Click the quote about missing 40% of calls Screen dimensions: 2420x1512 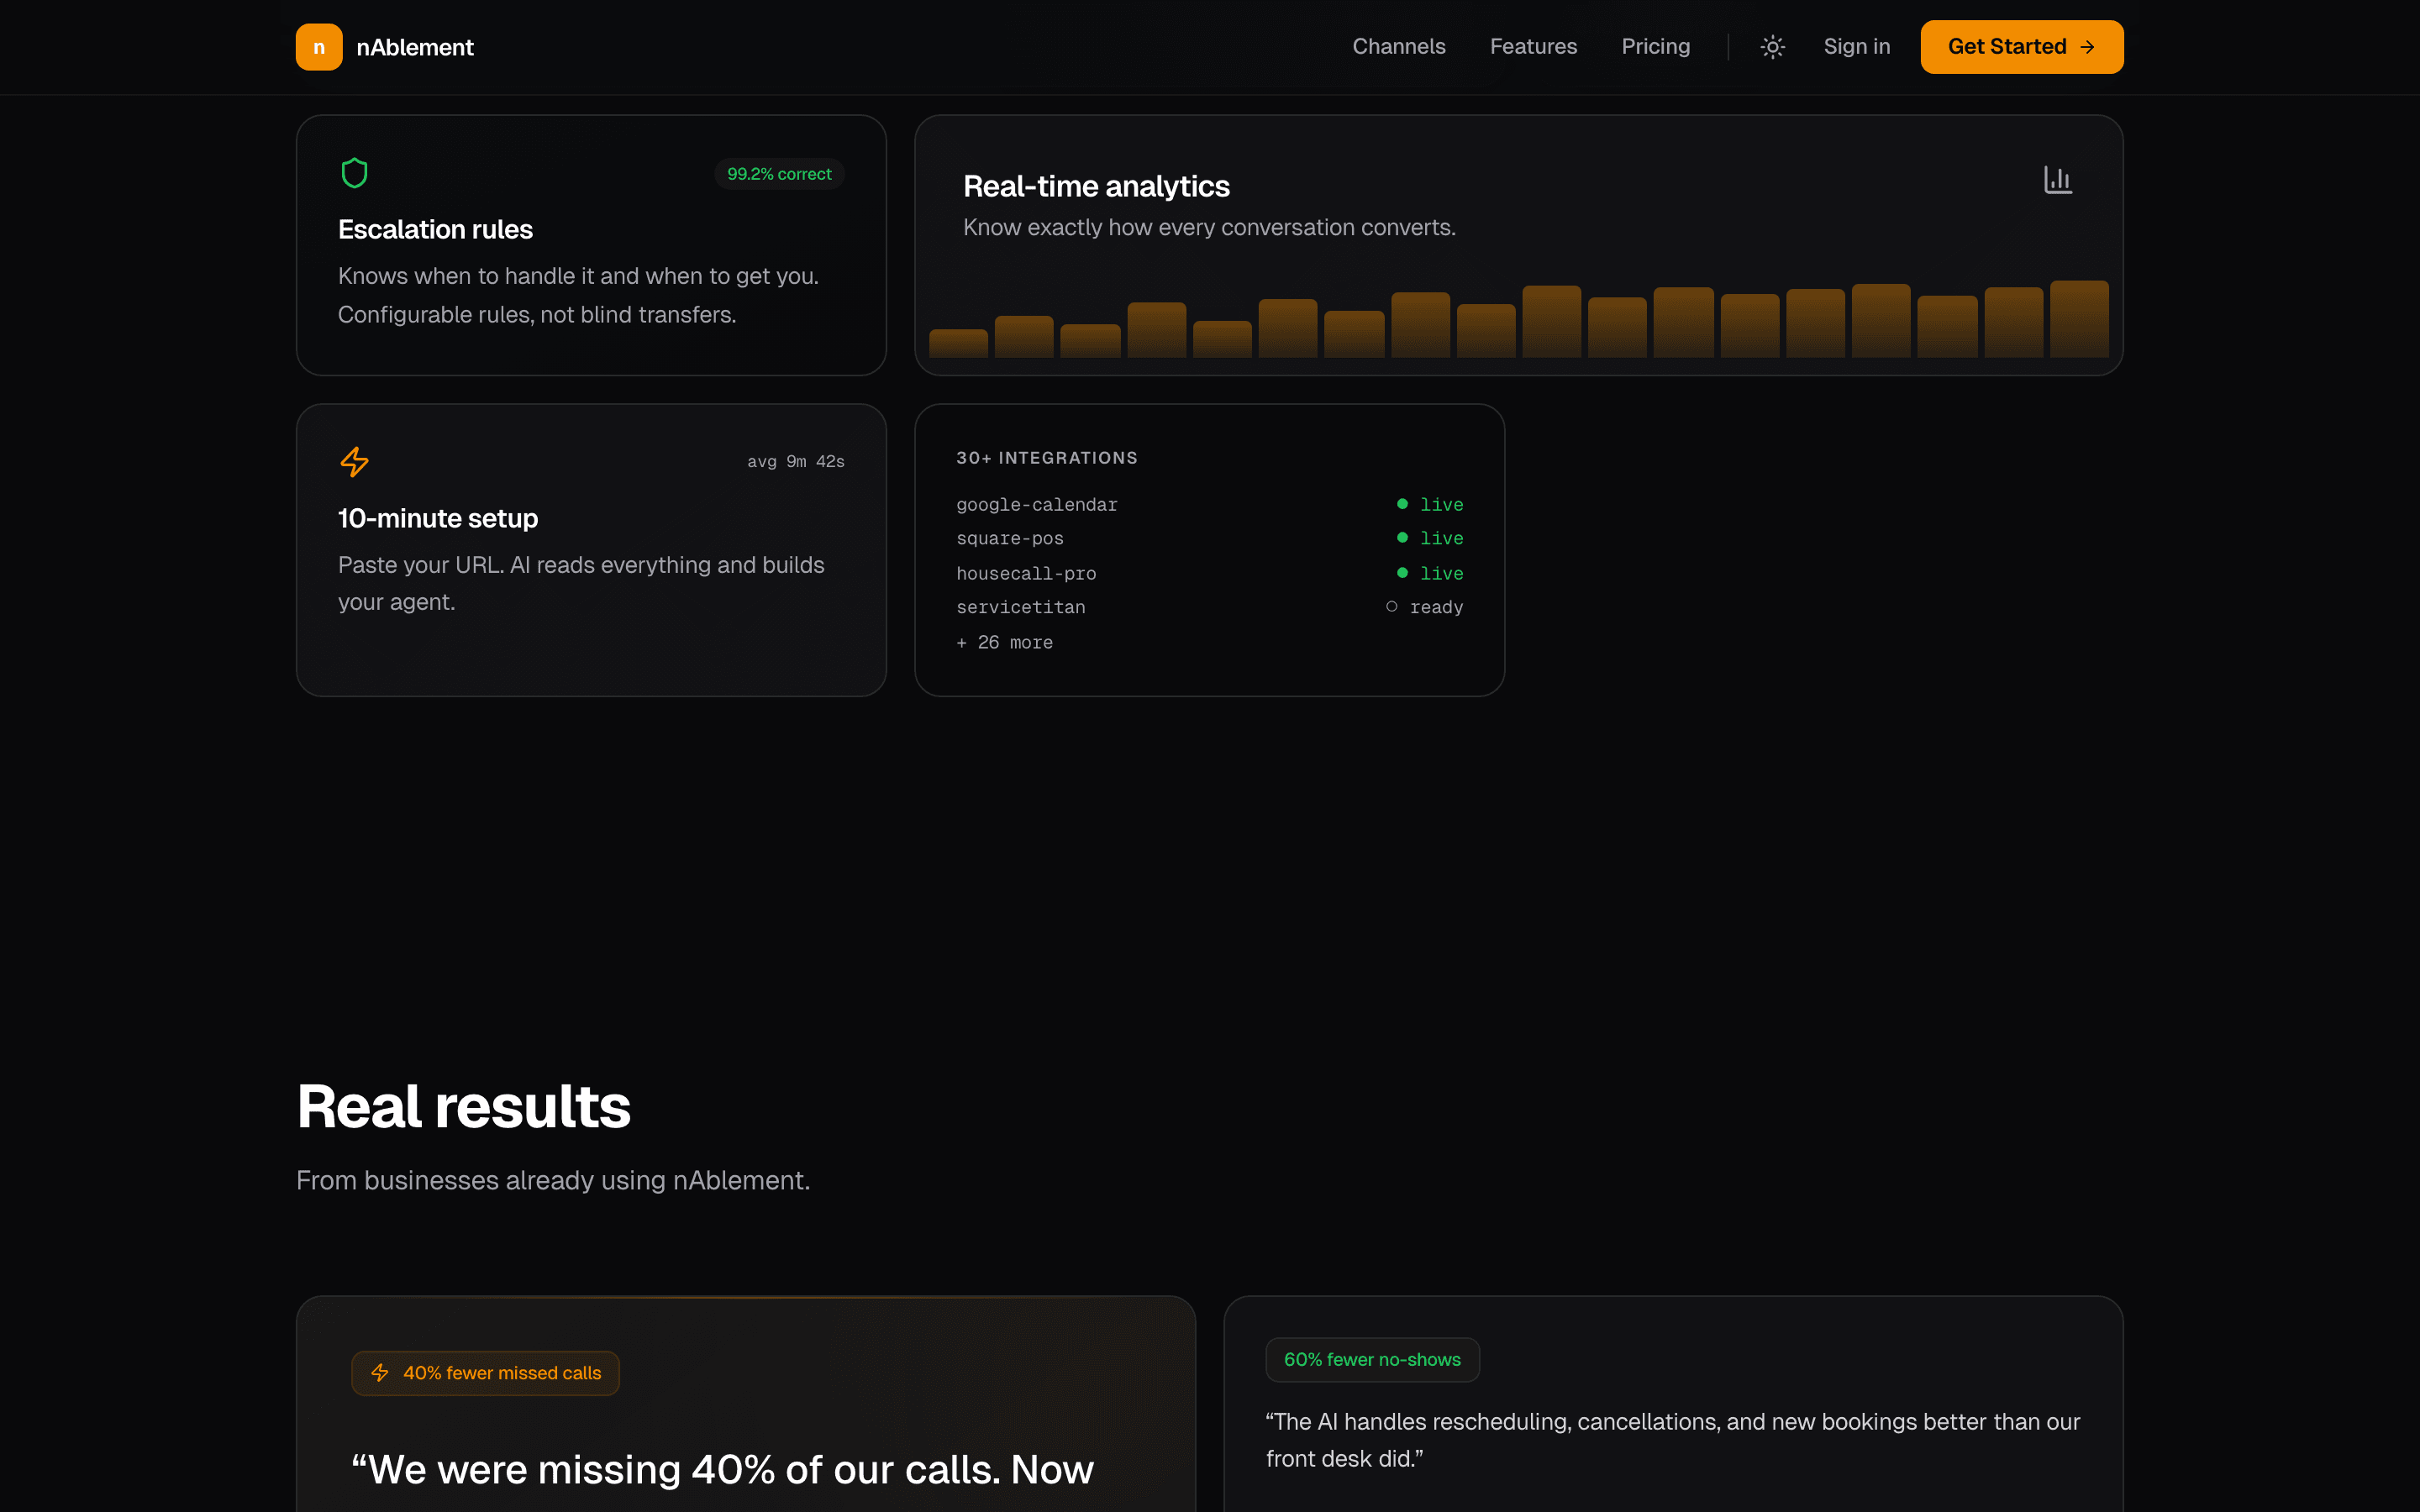point(722,1469)
